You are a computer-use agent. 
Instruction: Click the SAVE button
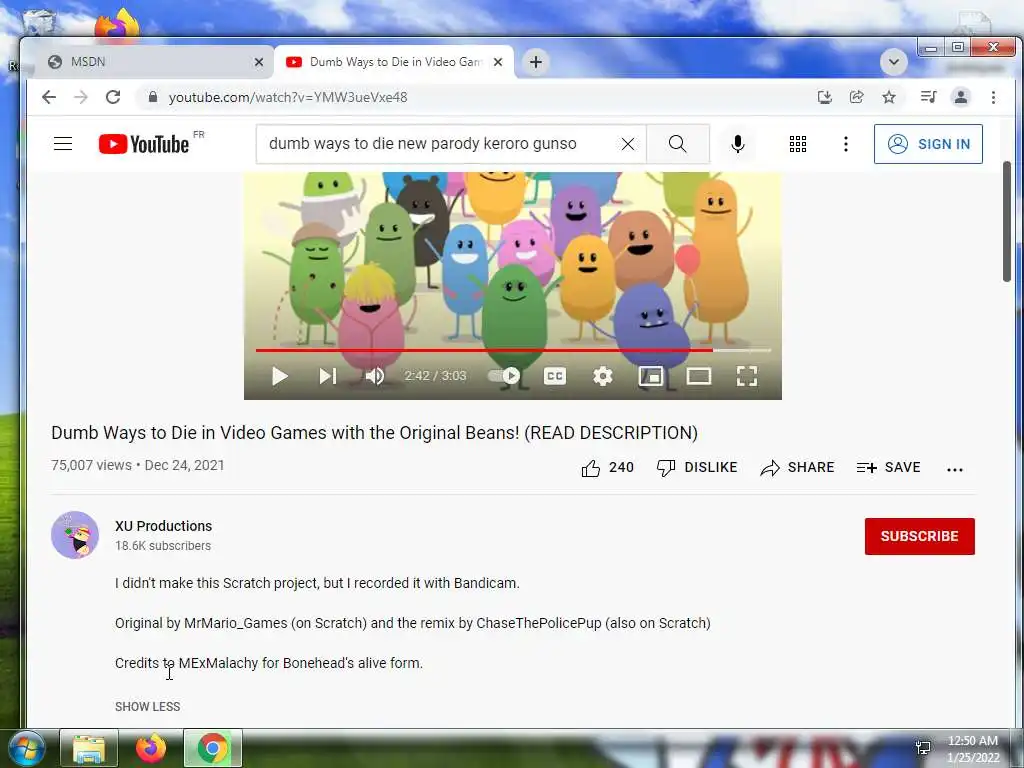(888, 468)
